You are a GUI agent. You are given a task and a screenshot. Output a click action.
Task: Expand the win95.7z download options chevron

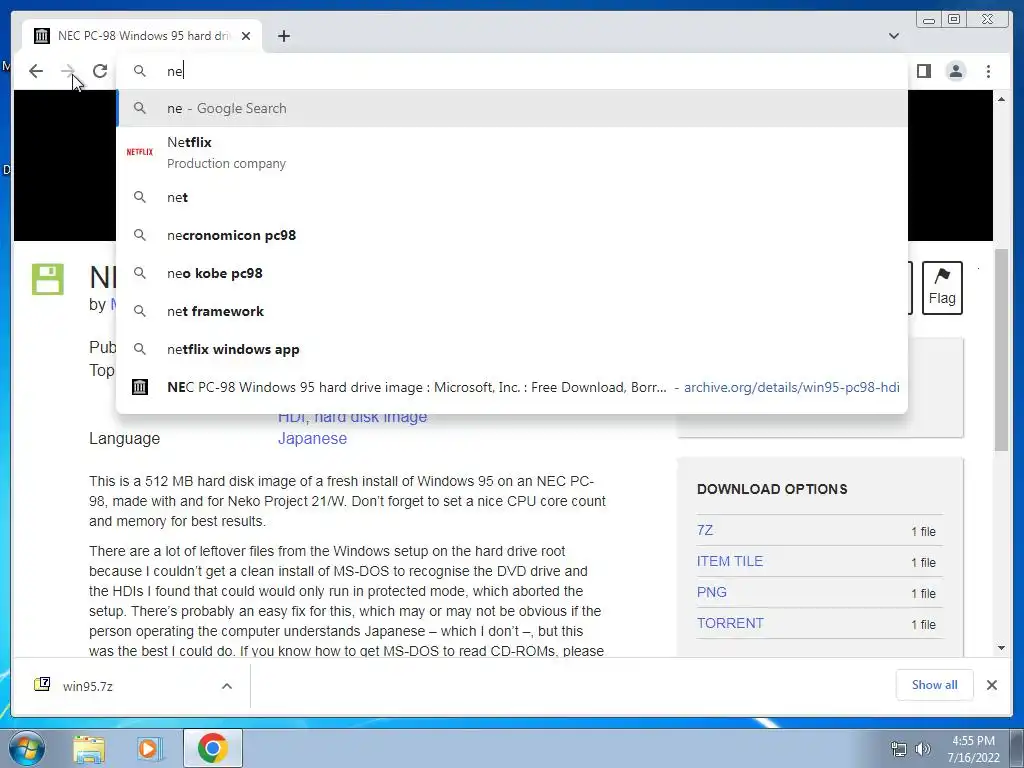(227, 686)
